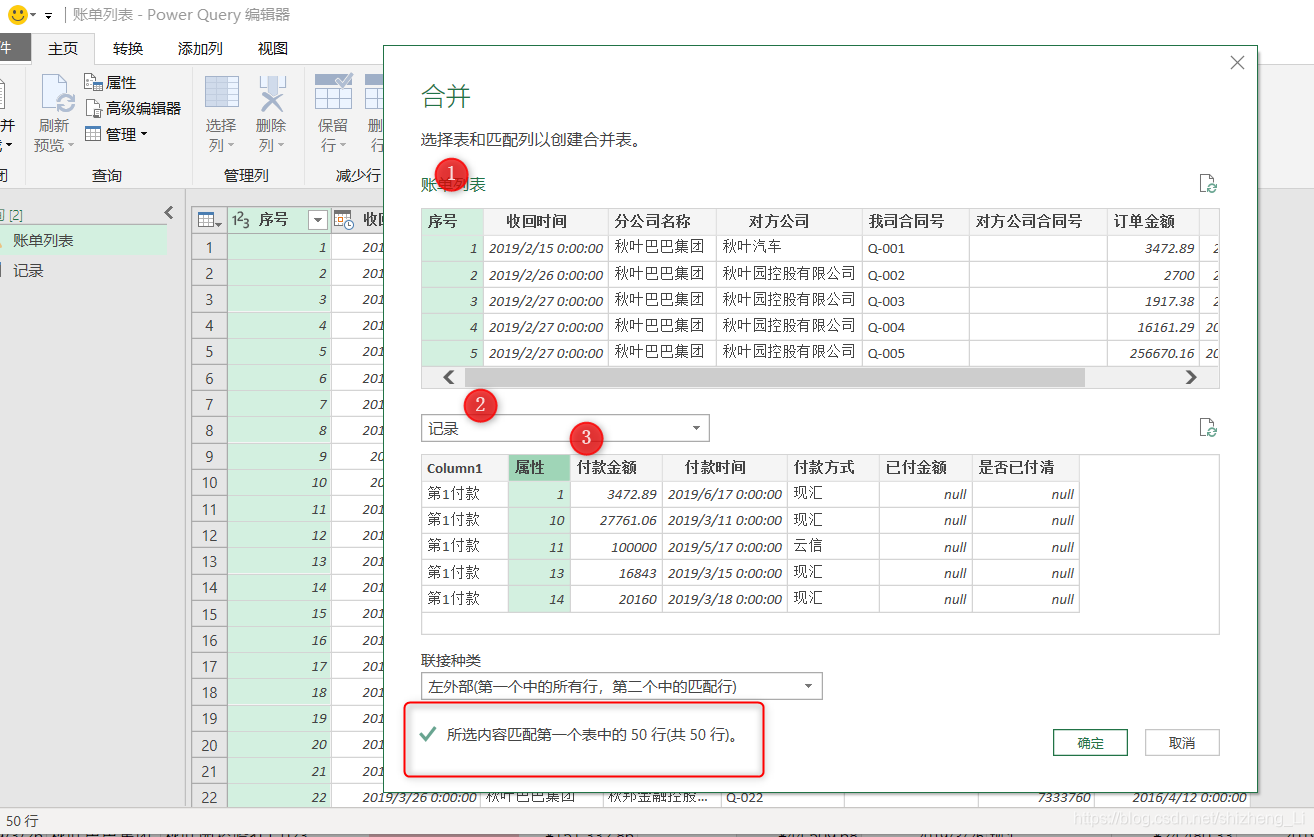This screenshot has height=837, width=1314.
Task: Select the 我司合同号 column header
Action: [916, 221]
